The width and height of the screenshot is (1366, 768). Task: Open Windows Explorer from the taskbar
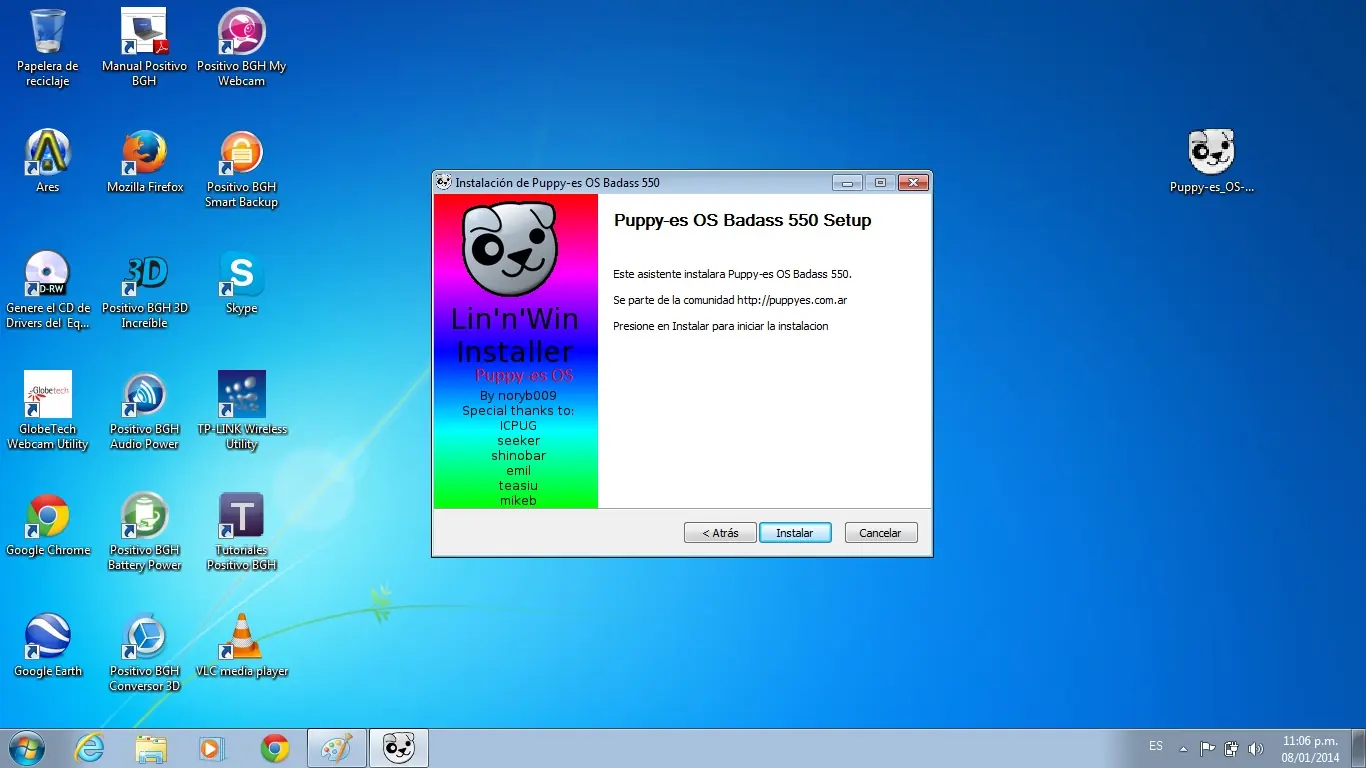(x=151, y=748)
